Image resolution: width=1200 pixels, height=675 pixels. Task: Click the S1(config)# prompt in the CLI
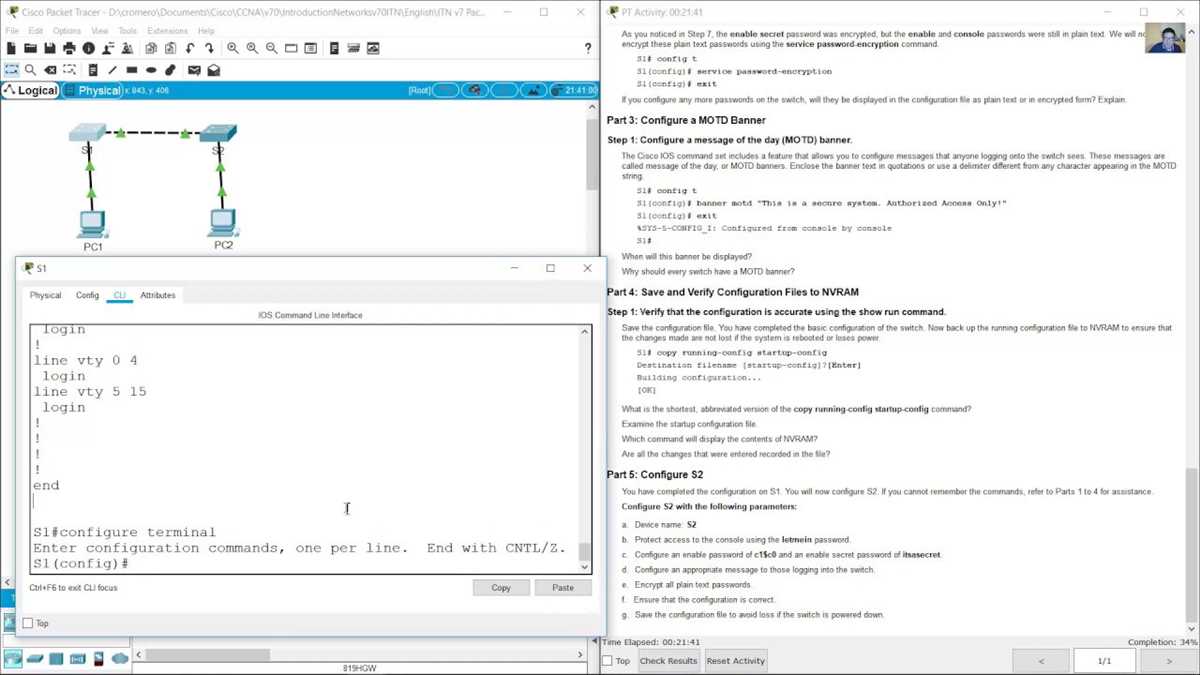[x=81, y=563]
